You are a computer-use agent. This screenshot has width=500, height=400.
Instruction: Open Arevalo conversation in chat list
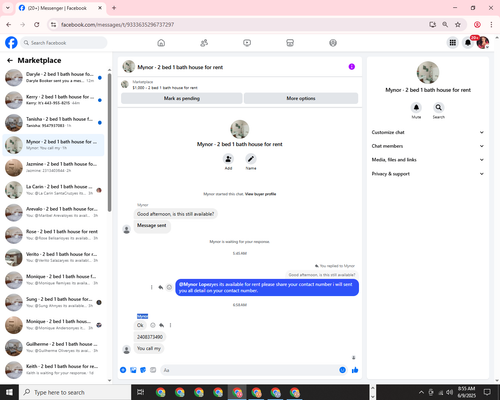[x=53, y=212]
